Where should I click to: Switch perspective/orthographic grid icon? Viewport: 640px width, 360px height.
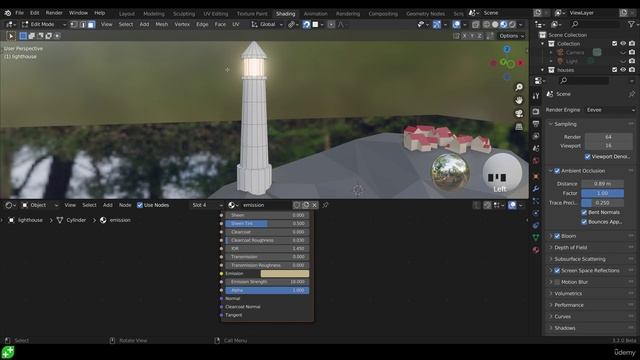pos(519,127)
